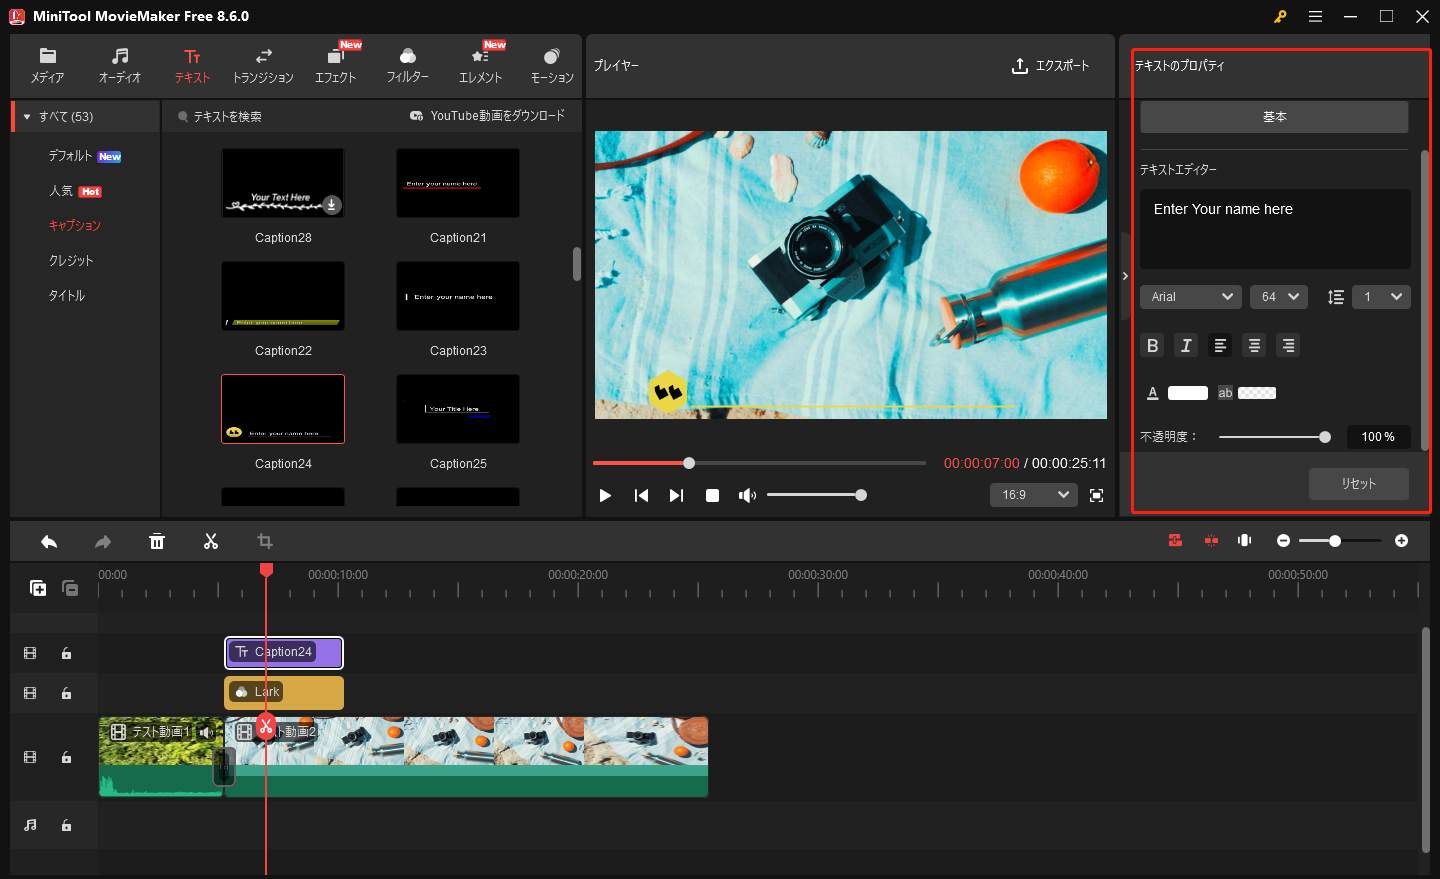Click the undo arrow above the timeline
The height and width of the screenshot is (879, 1440).
click(49, 540)
